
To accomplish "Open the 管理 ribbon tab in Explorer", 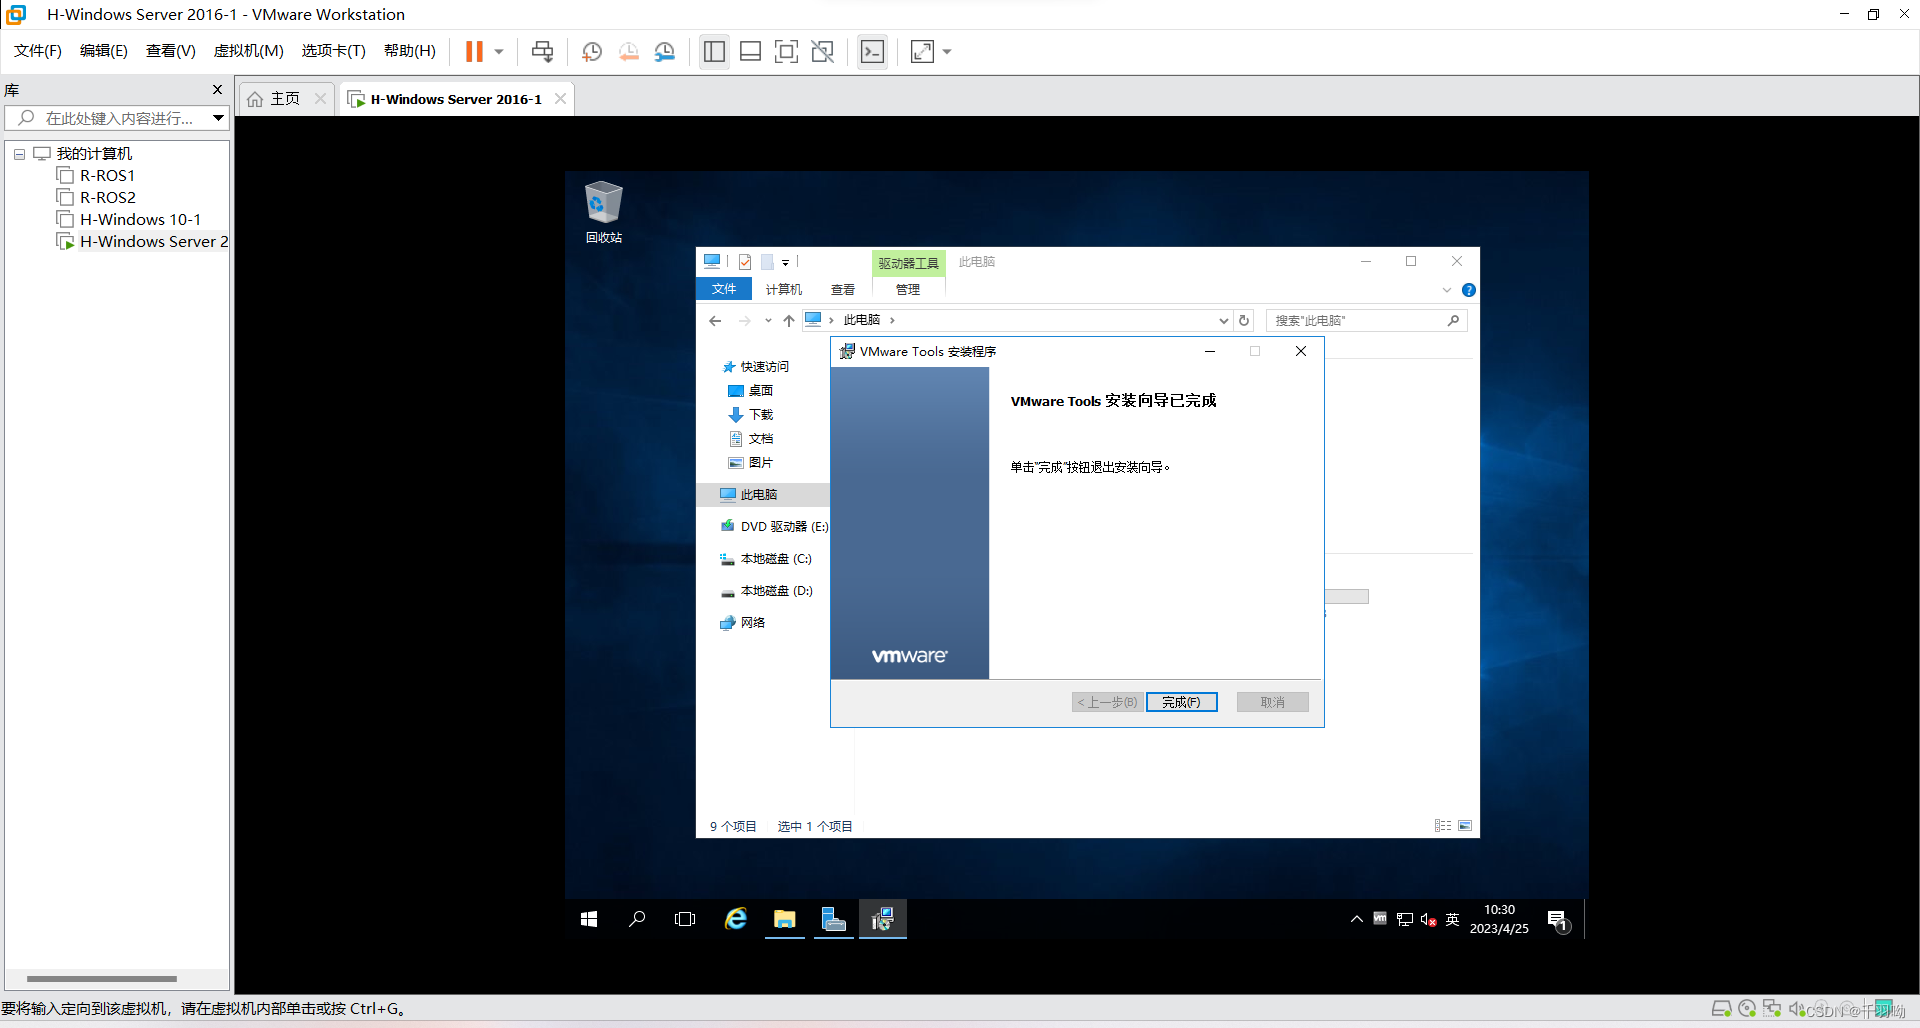I will (908, 289).
